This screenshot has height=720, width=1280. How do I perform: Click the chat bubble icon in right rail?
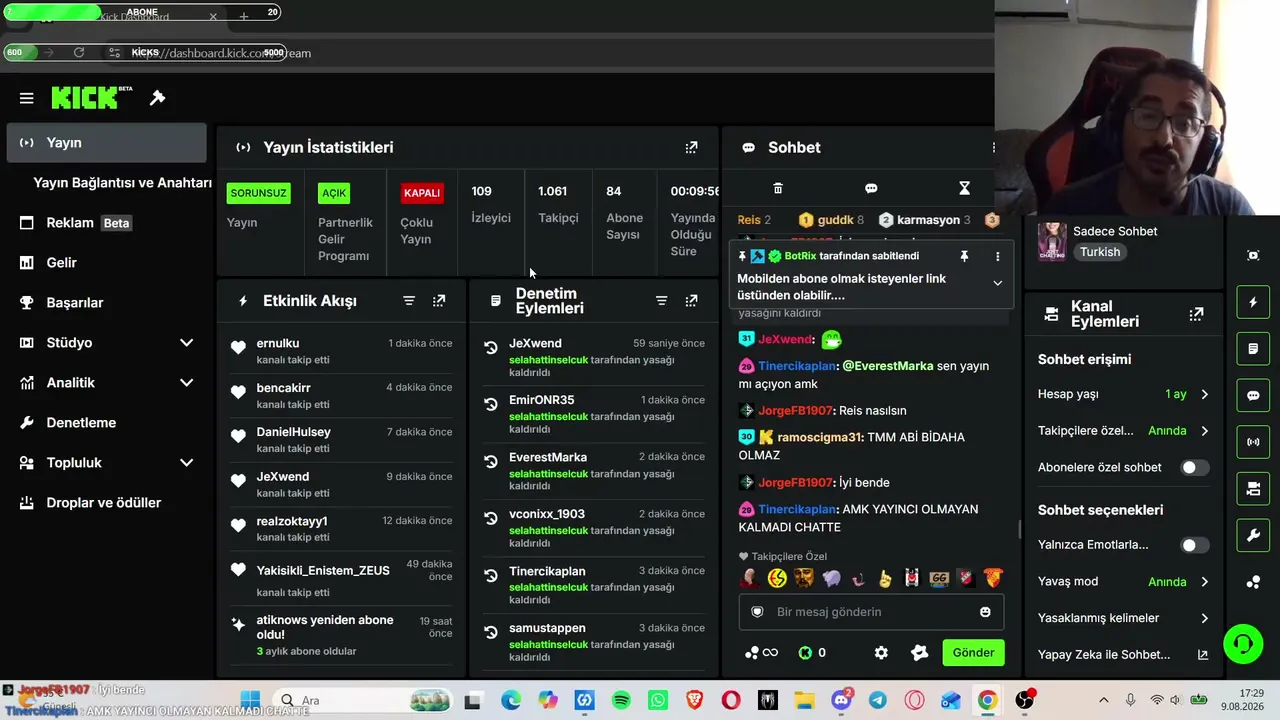coord(1253,395)
